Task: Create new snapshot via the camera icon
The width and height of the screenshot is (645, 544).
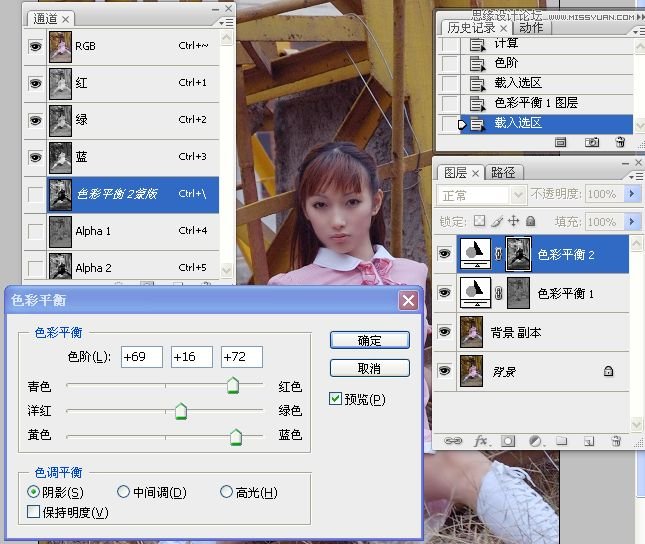Action: click(592, 142)
